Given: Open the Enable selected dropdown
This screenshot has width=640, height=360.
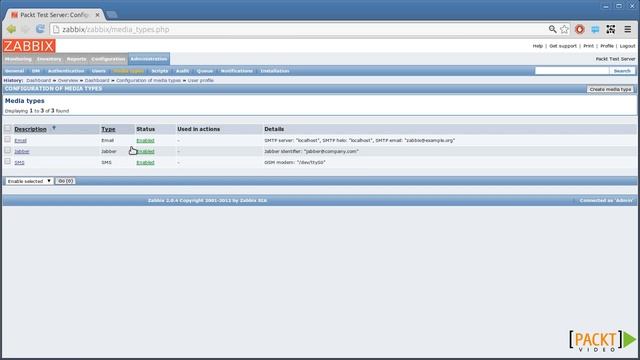Looking at the screenshot, I should pyautogui.click(x=29, y=181).
